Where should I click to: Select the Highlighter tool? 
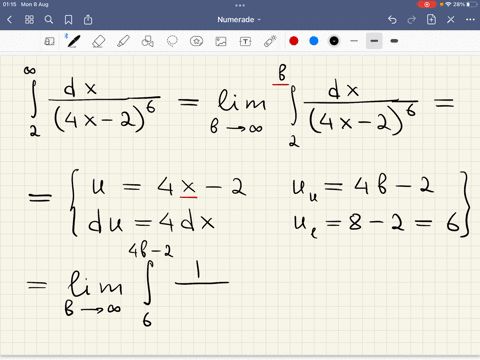coord(123,41)
